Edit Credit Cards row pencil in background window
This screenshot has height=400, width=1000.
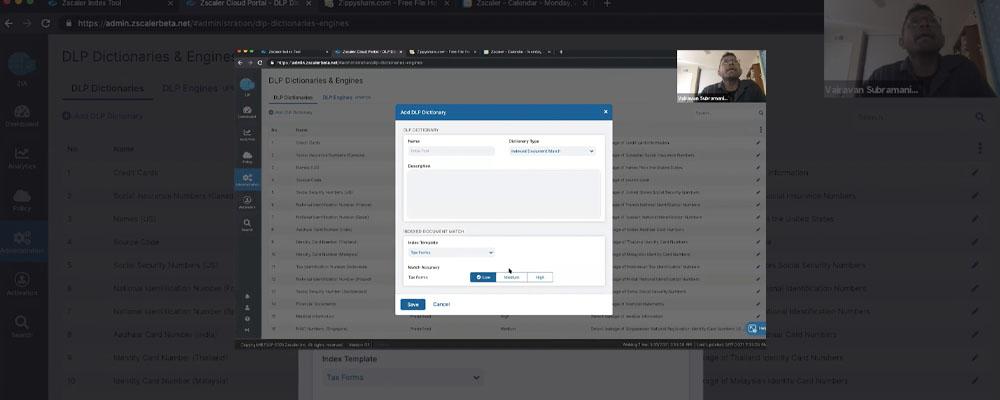click(x=975, y=173)
